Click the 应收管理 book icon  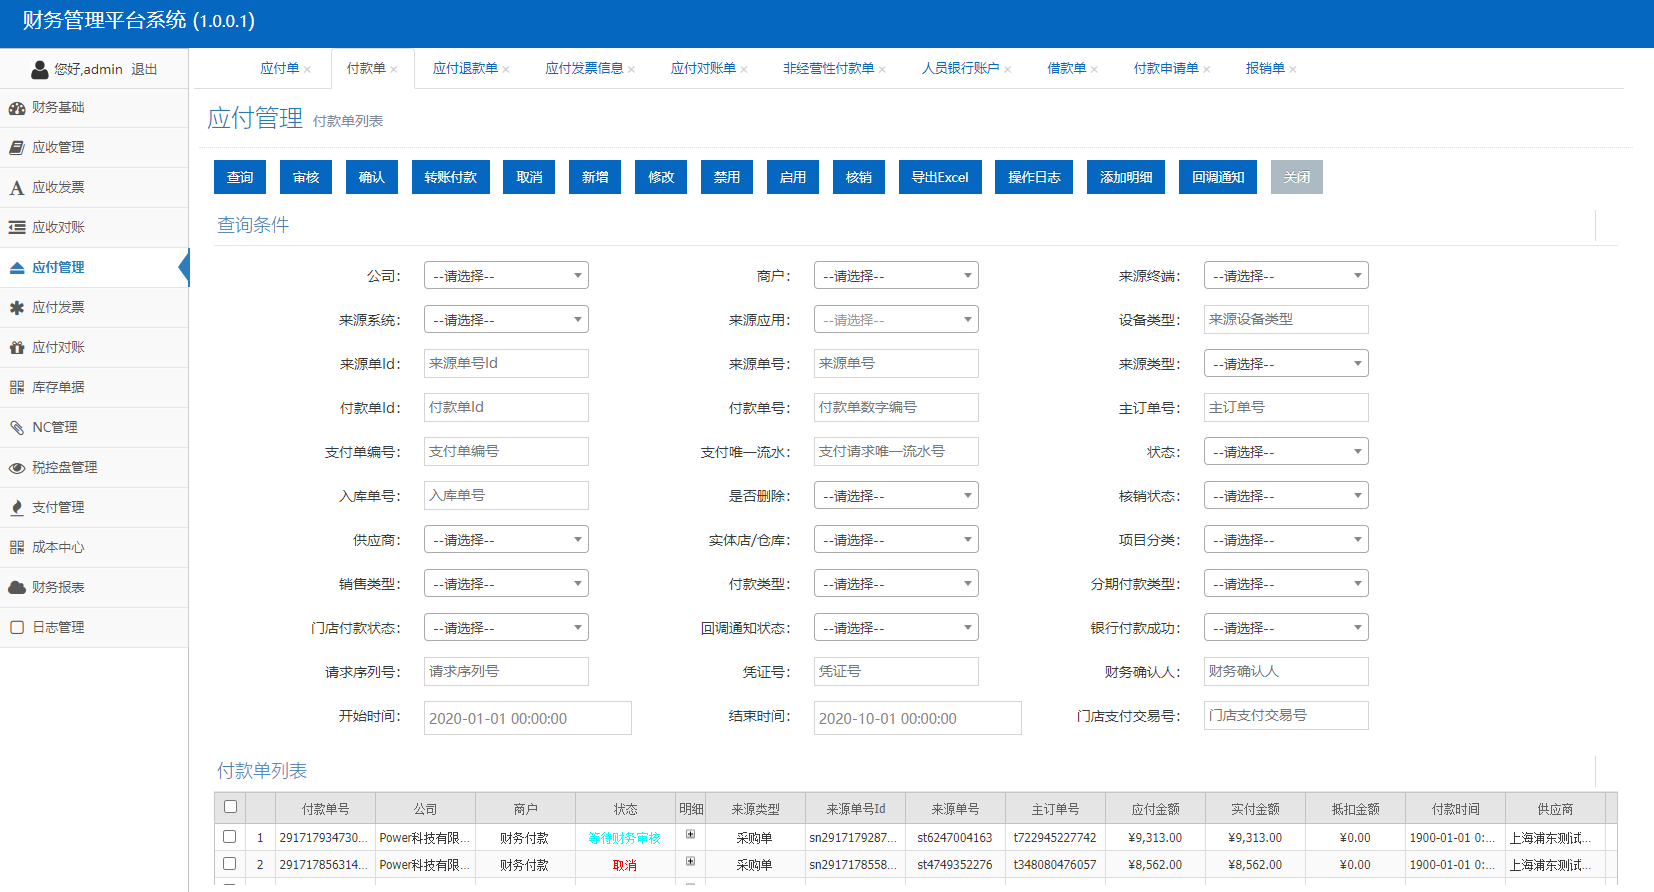(17, 148)
